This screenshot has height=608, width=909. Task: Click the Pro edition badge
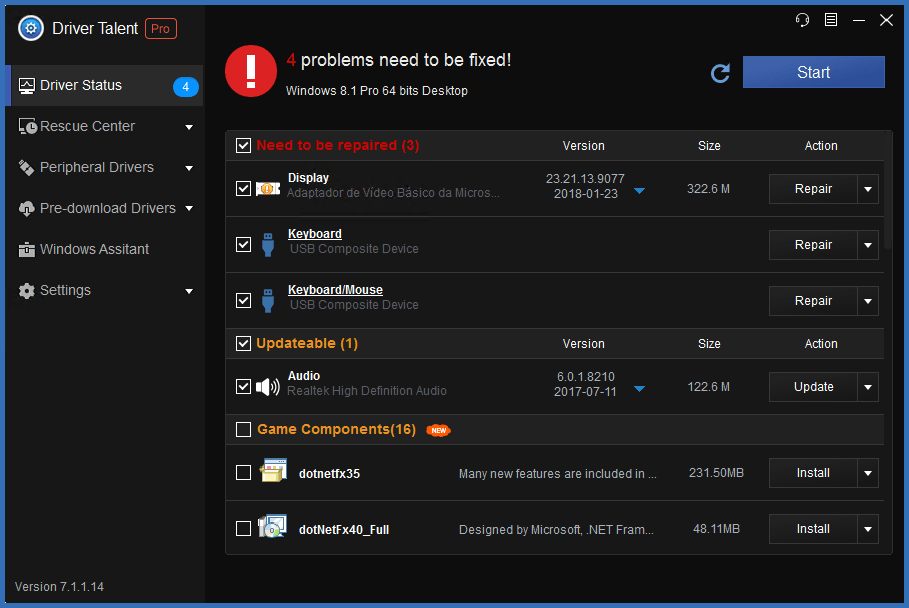[x=161, y=28]
